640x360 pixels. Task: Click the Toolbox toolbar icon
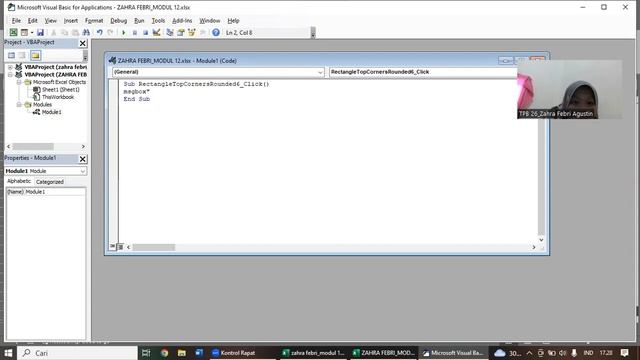pyautogui.click(x=202, y=32)
